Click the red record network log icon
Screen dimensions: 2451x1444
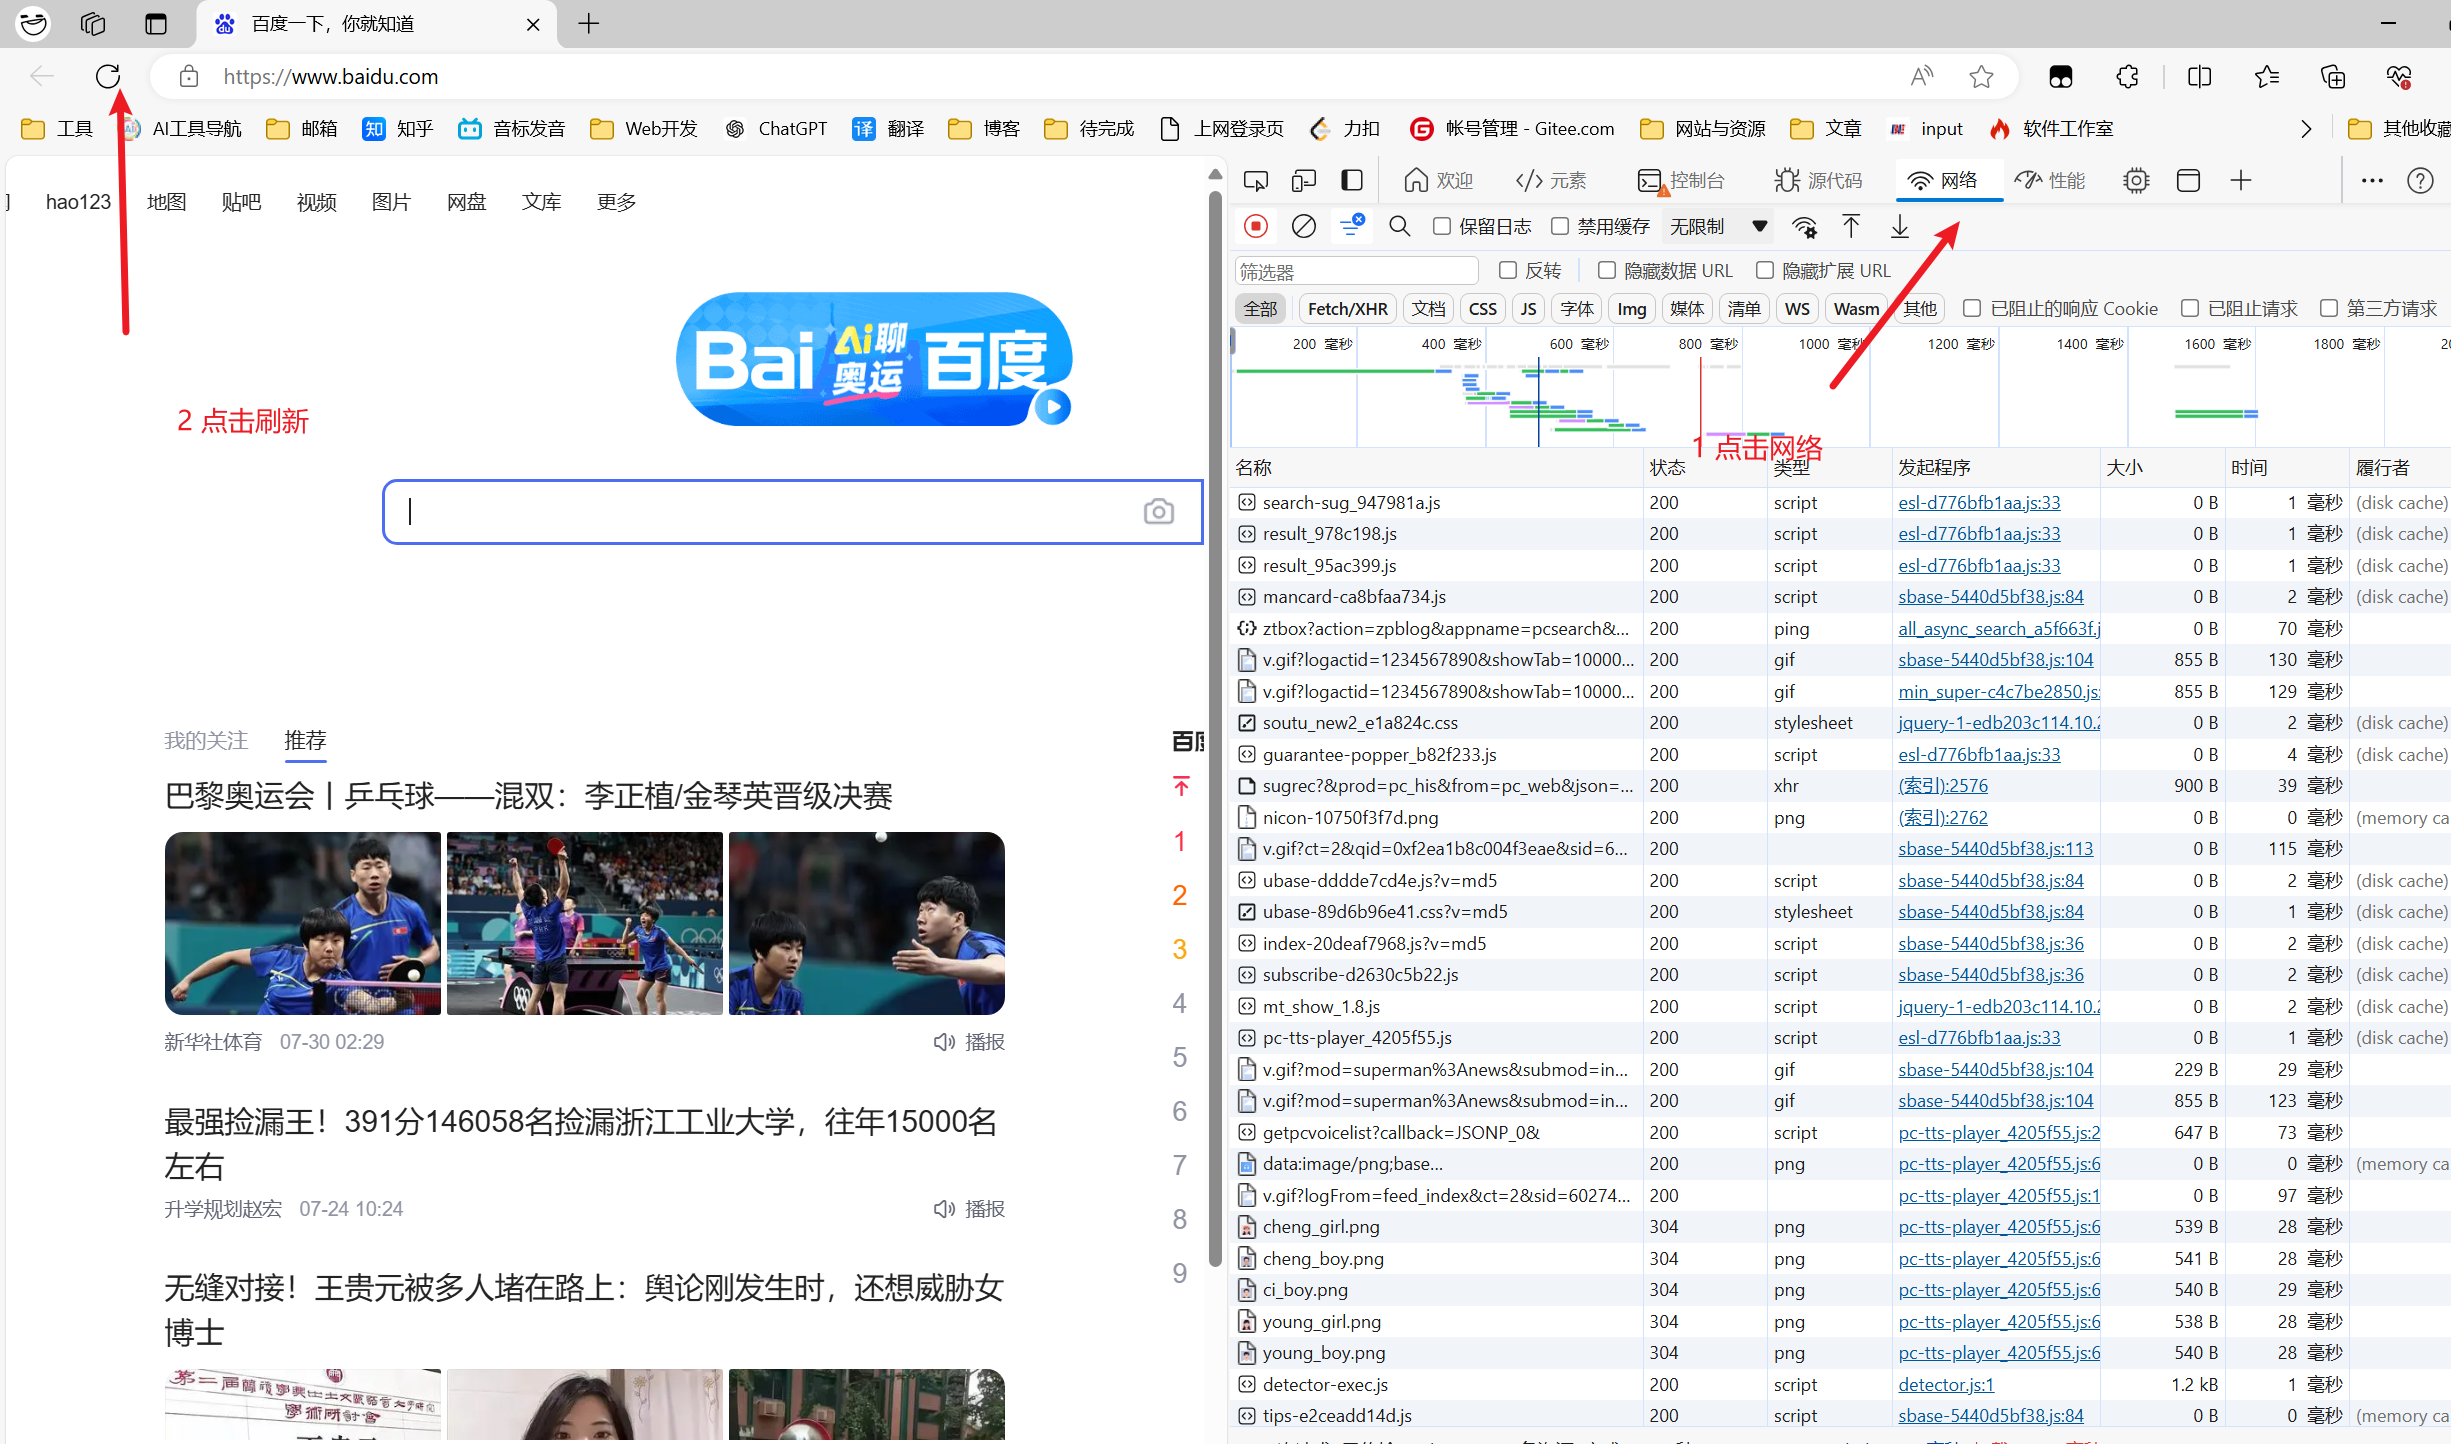1256,226
